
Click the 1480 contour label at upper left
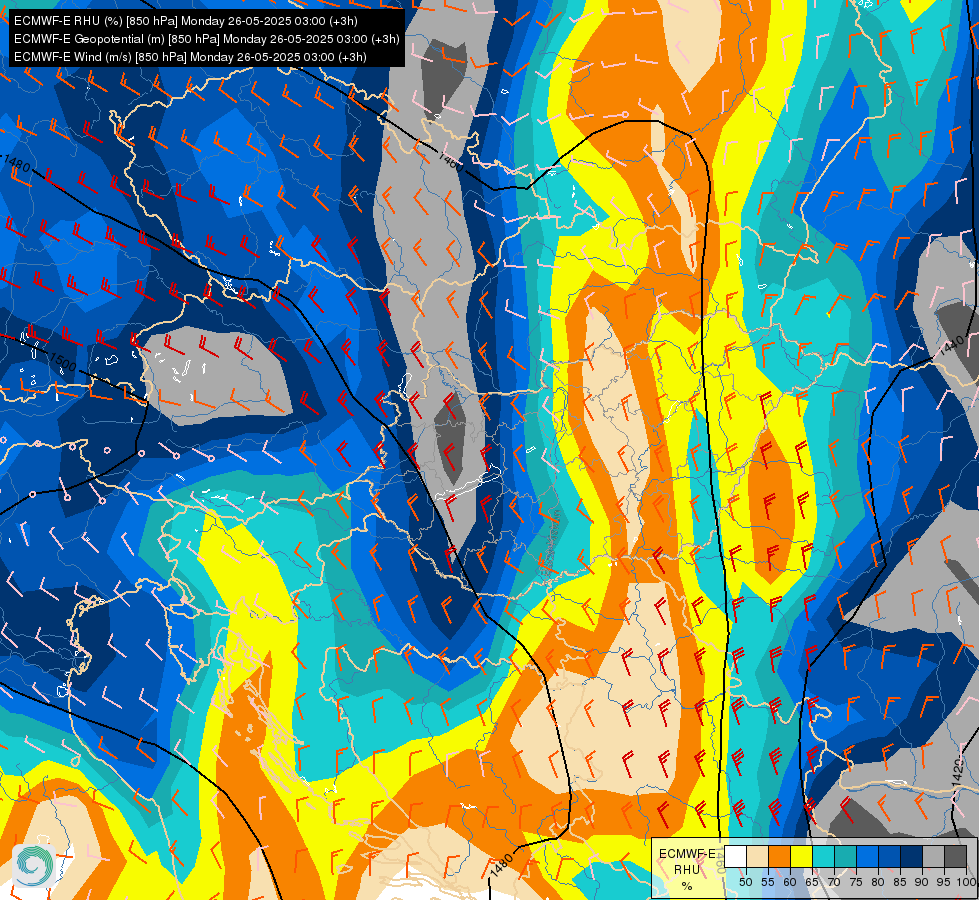tap(17, 163)
